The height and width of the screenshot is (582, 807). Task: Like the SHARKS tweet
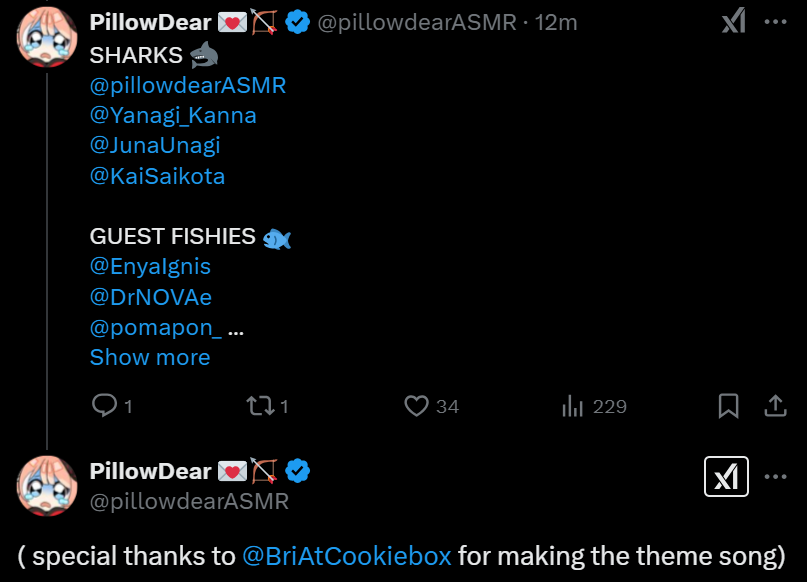point(417,406)
